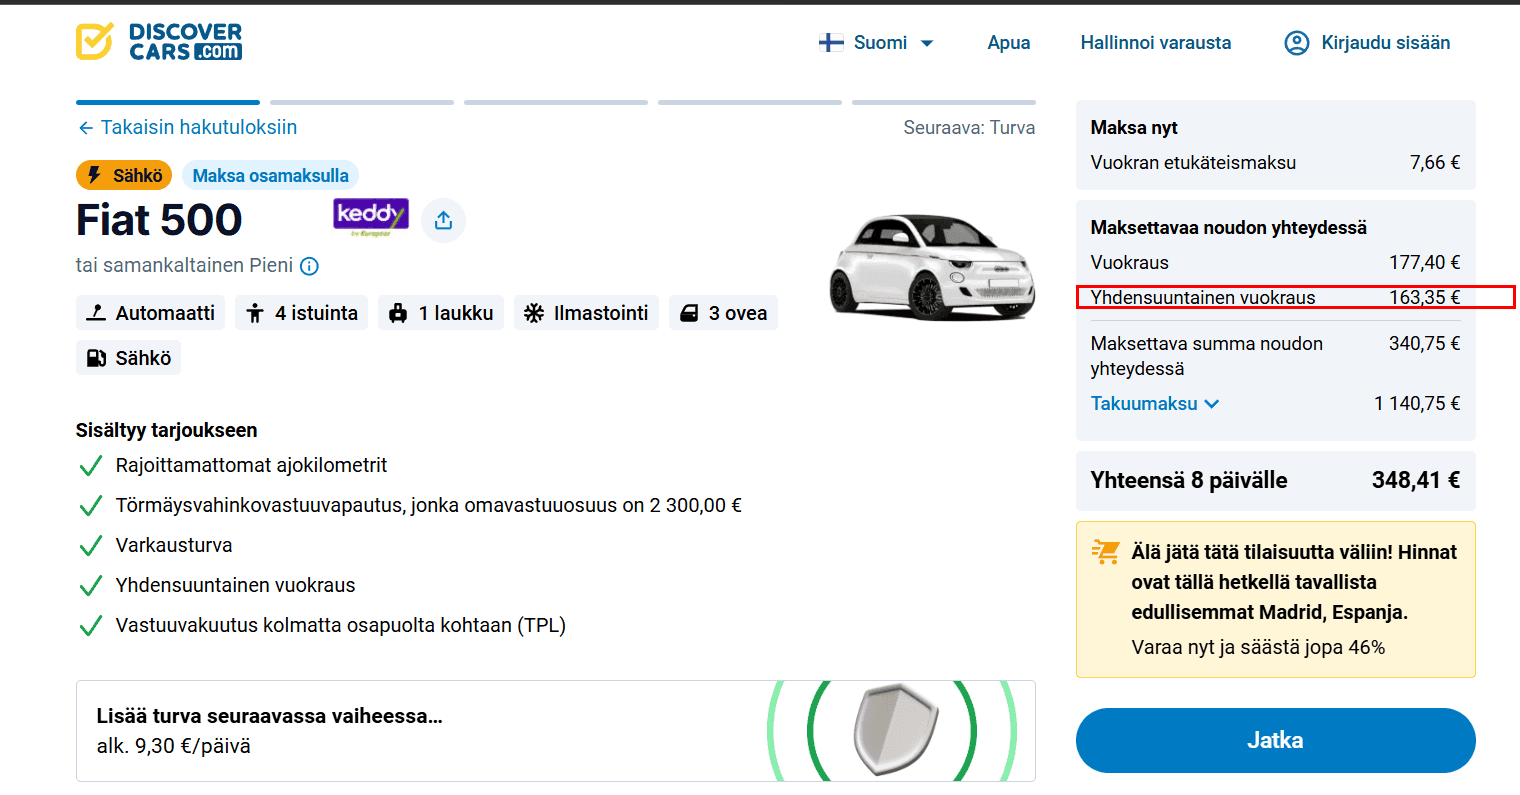Click checkmark beside Yhdensuuntainen vuokraus in the Sisältyy list
1520x795 pixels.
tap(90, 586)
